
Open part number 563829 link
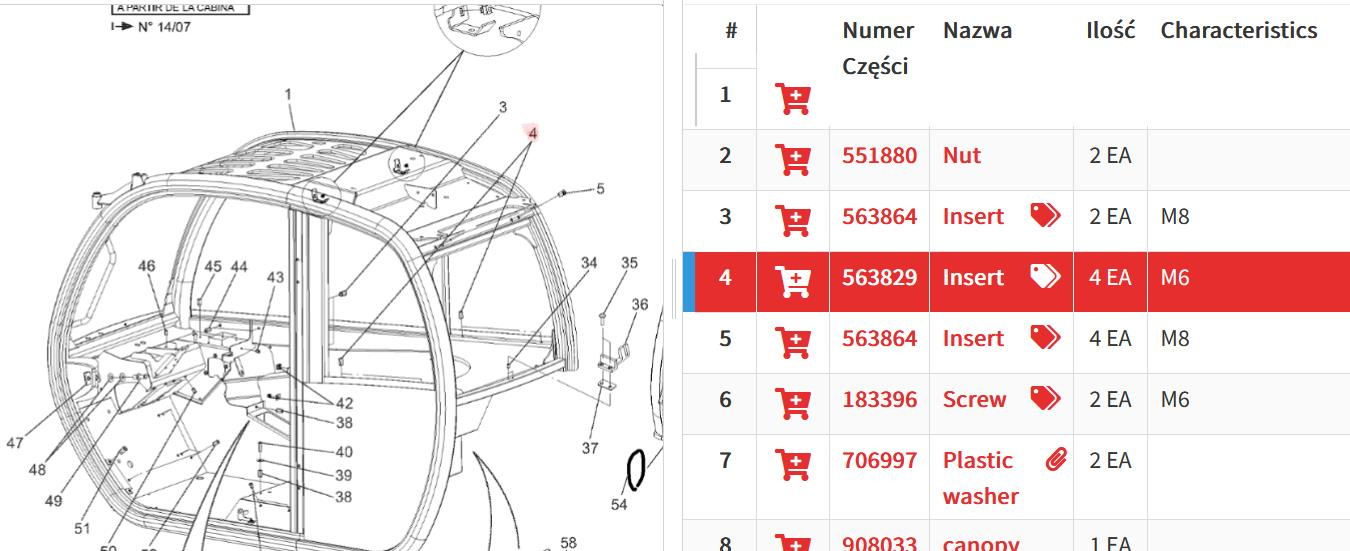879,278
